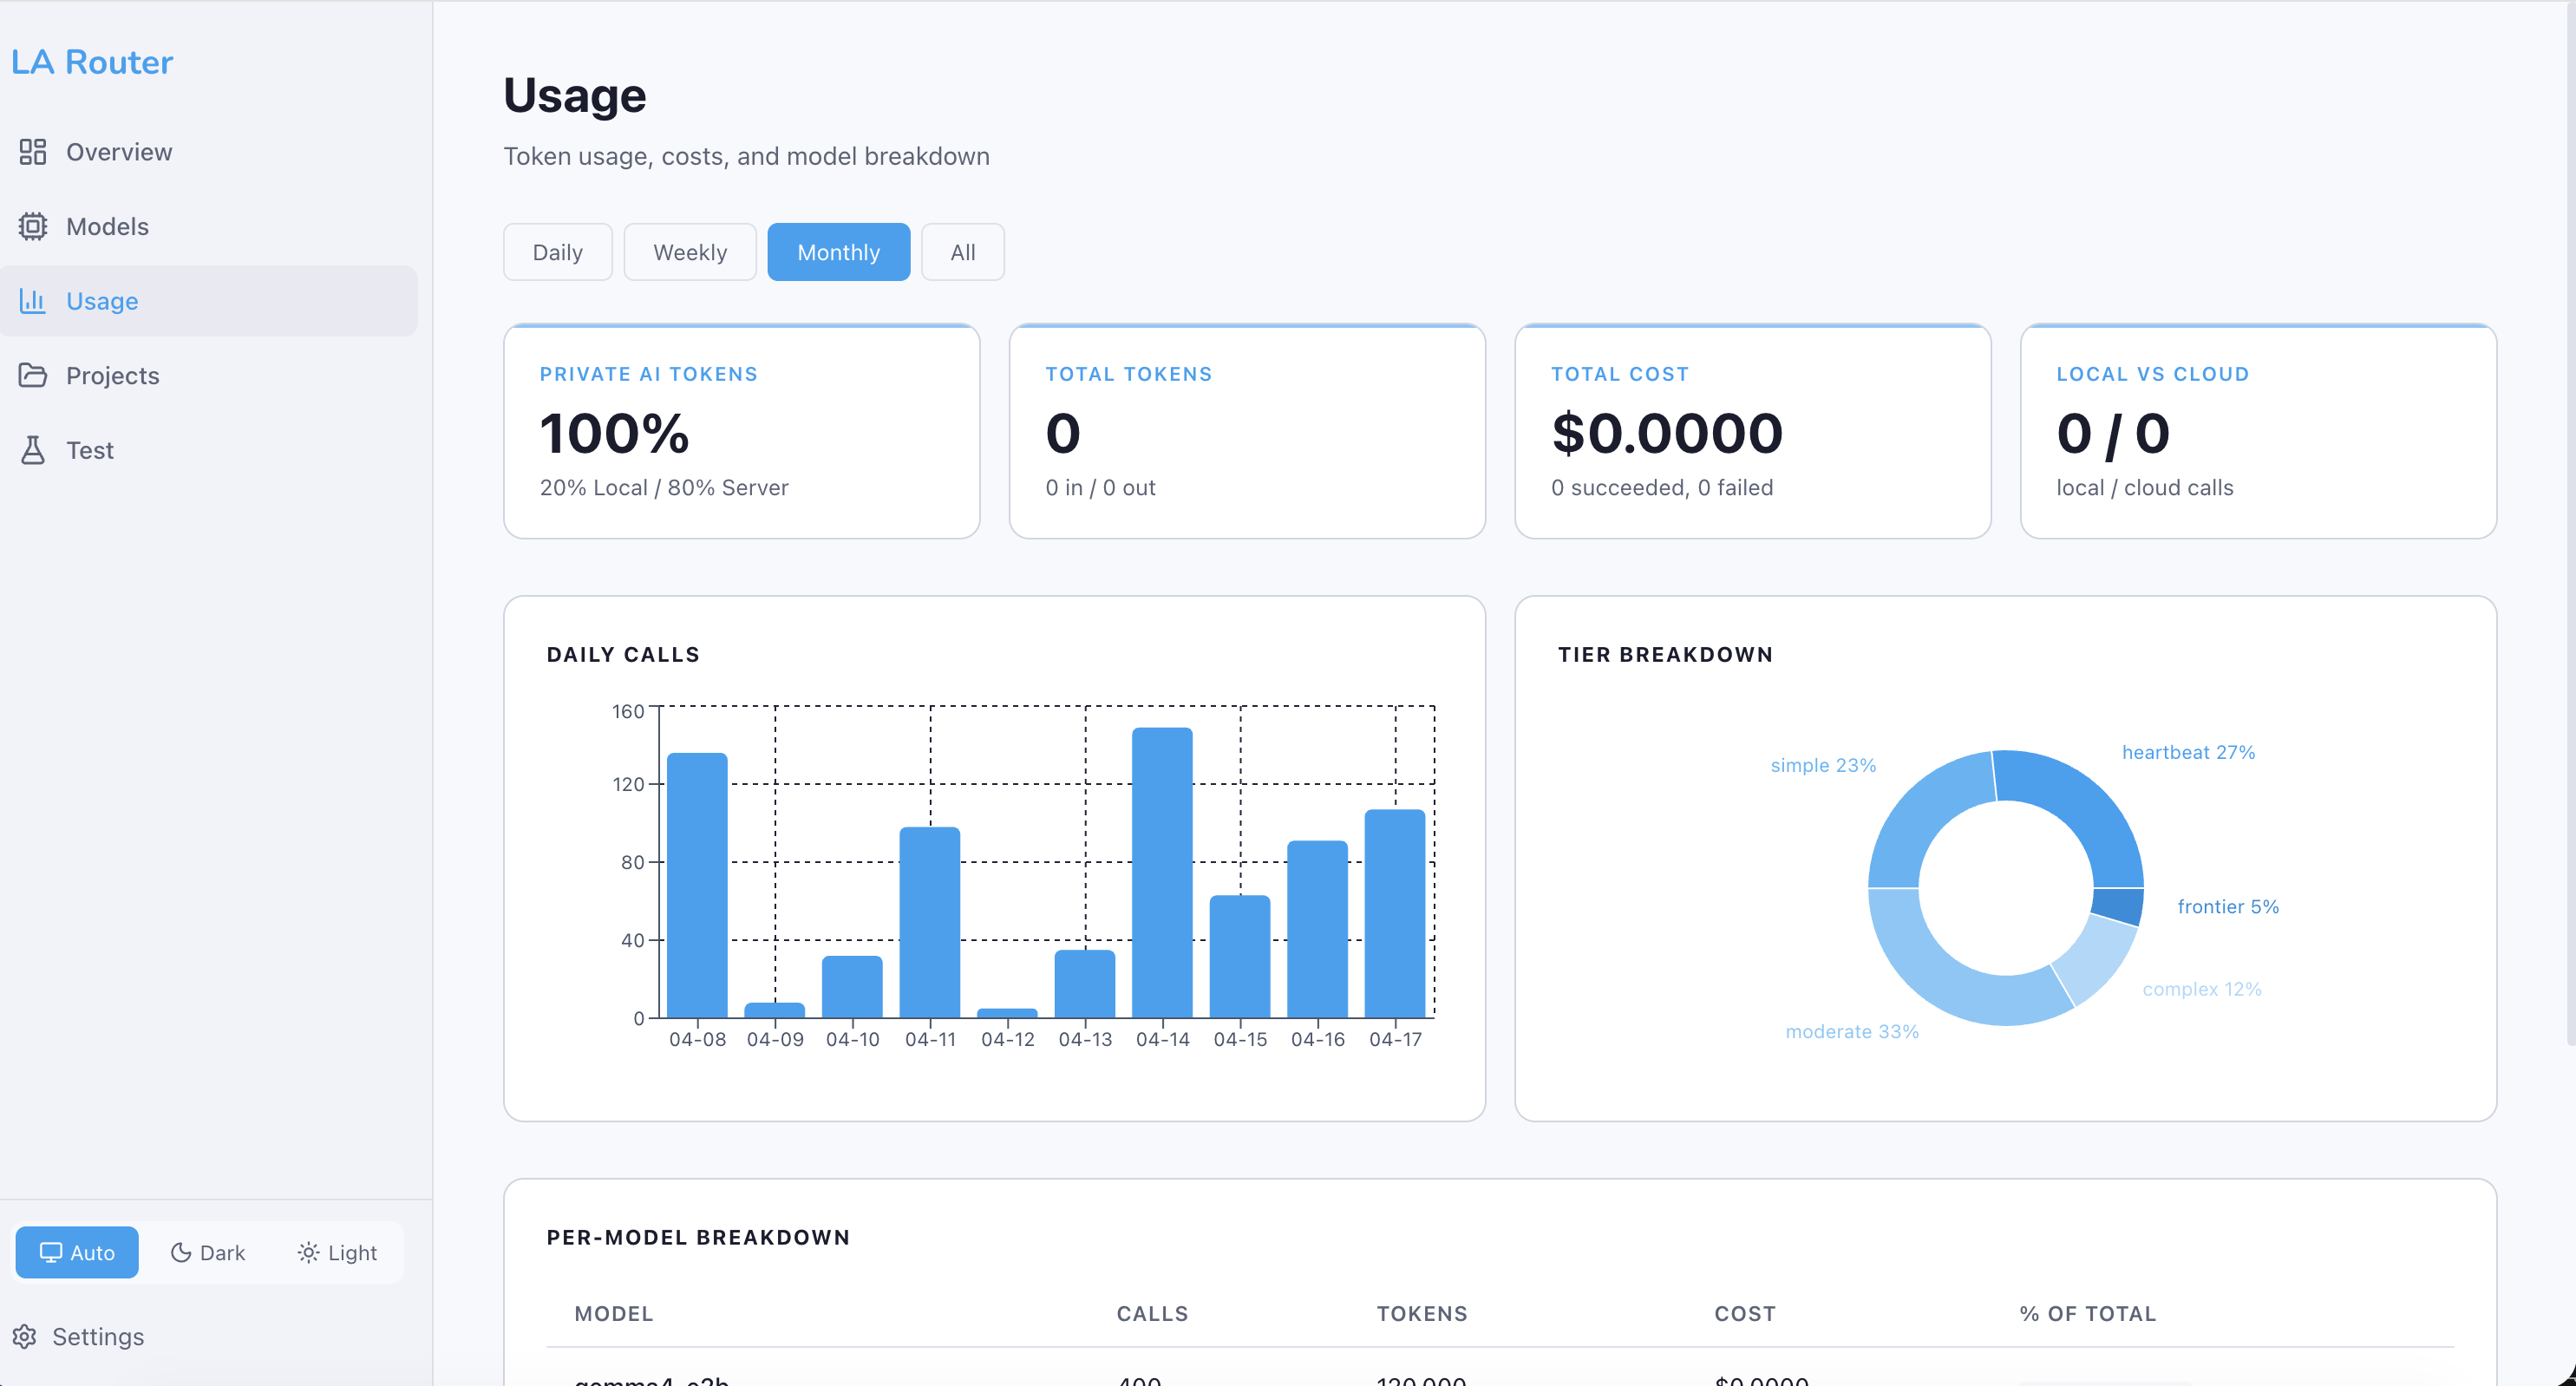
Task: Click the Models chip icon
Action: click(x=33, y=227)
